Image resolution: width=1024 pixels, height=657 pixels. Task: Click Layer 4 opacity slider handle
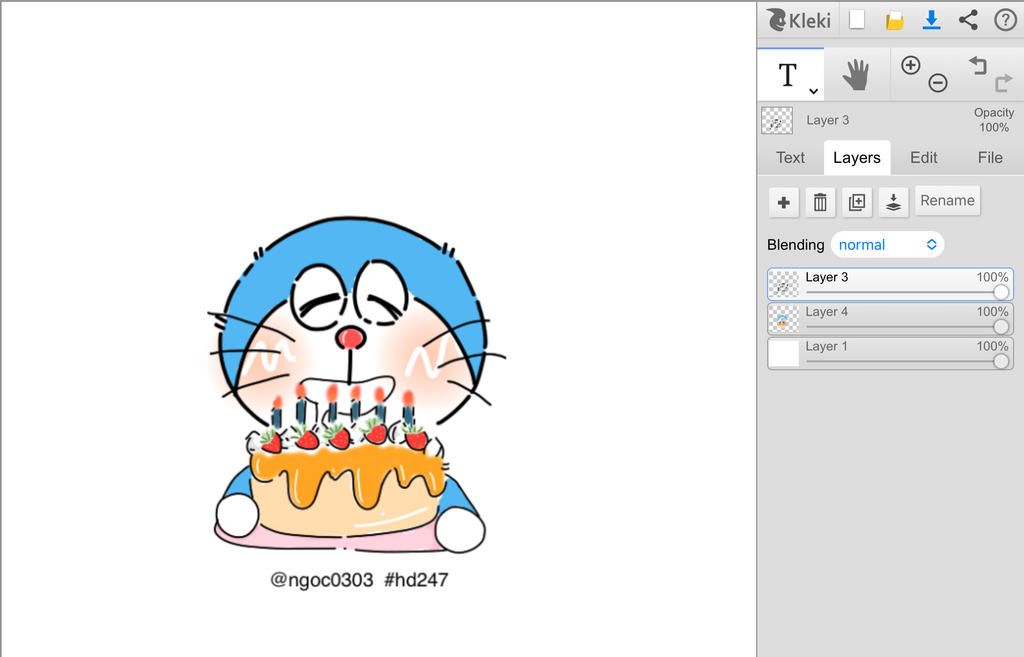(1000, 327)
